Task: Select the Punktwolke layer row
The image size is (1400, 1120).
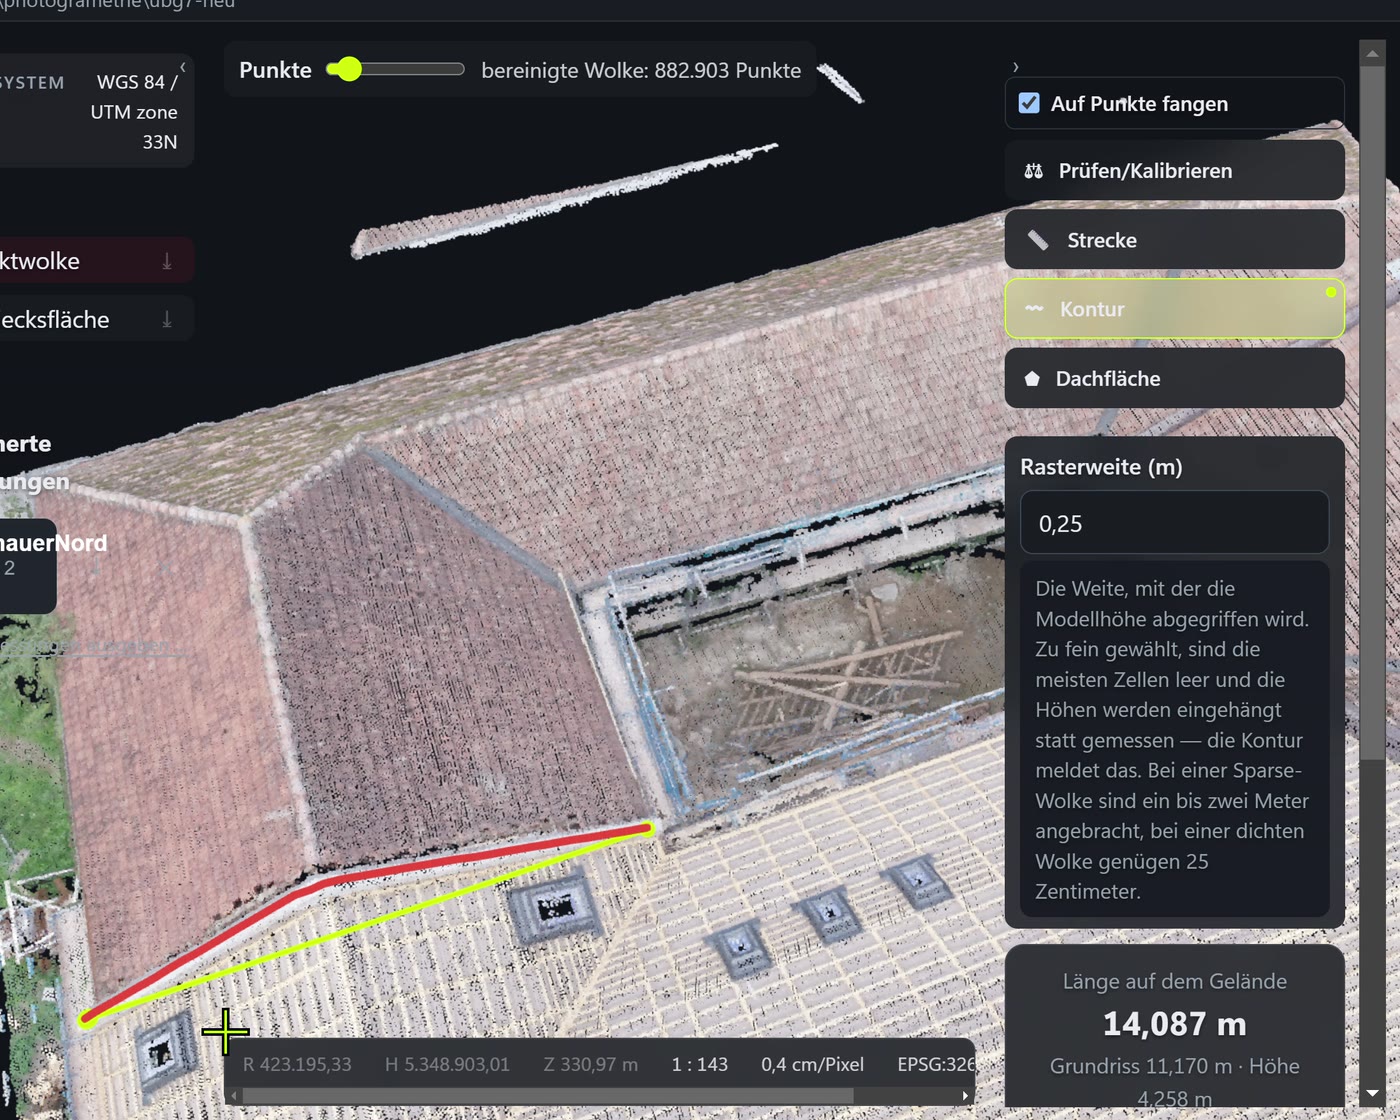Action: point(96,261)
